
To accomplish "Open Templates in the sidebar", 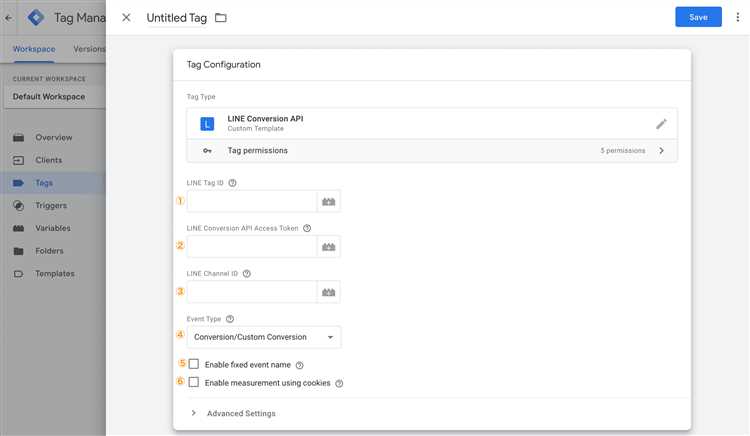I will (x=55, y=273).
